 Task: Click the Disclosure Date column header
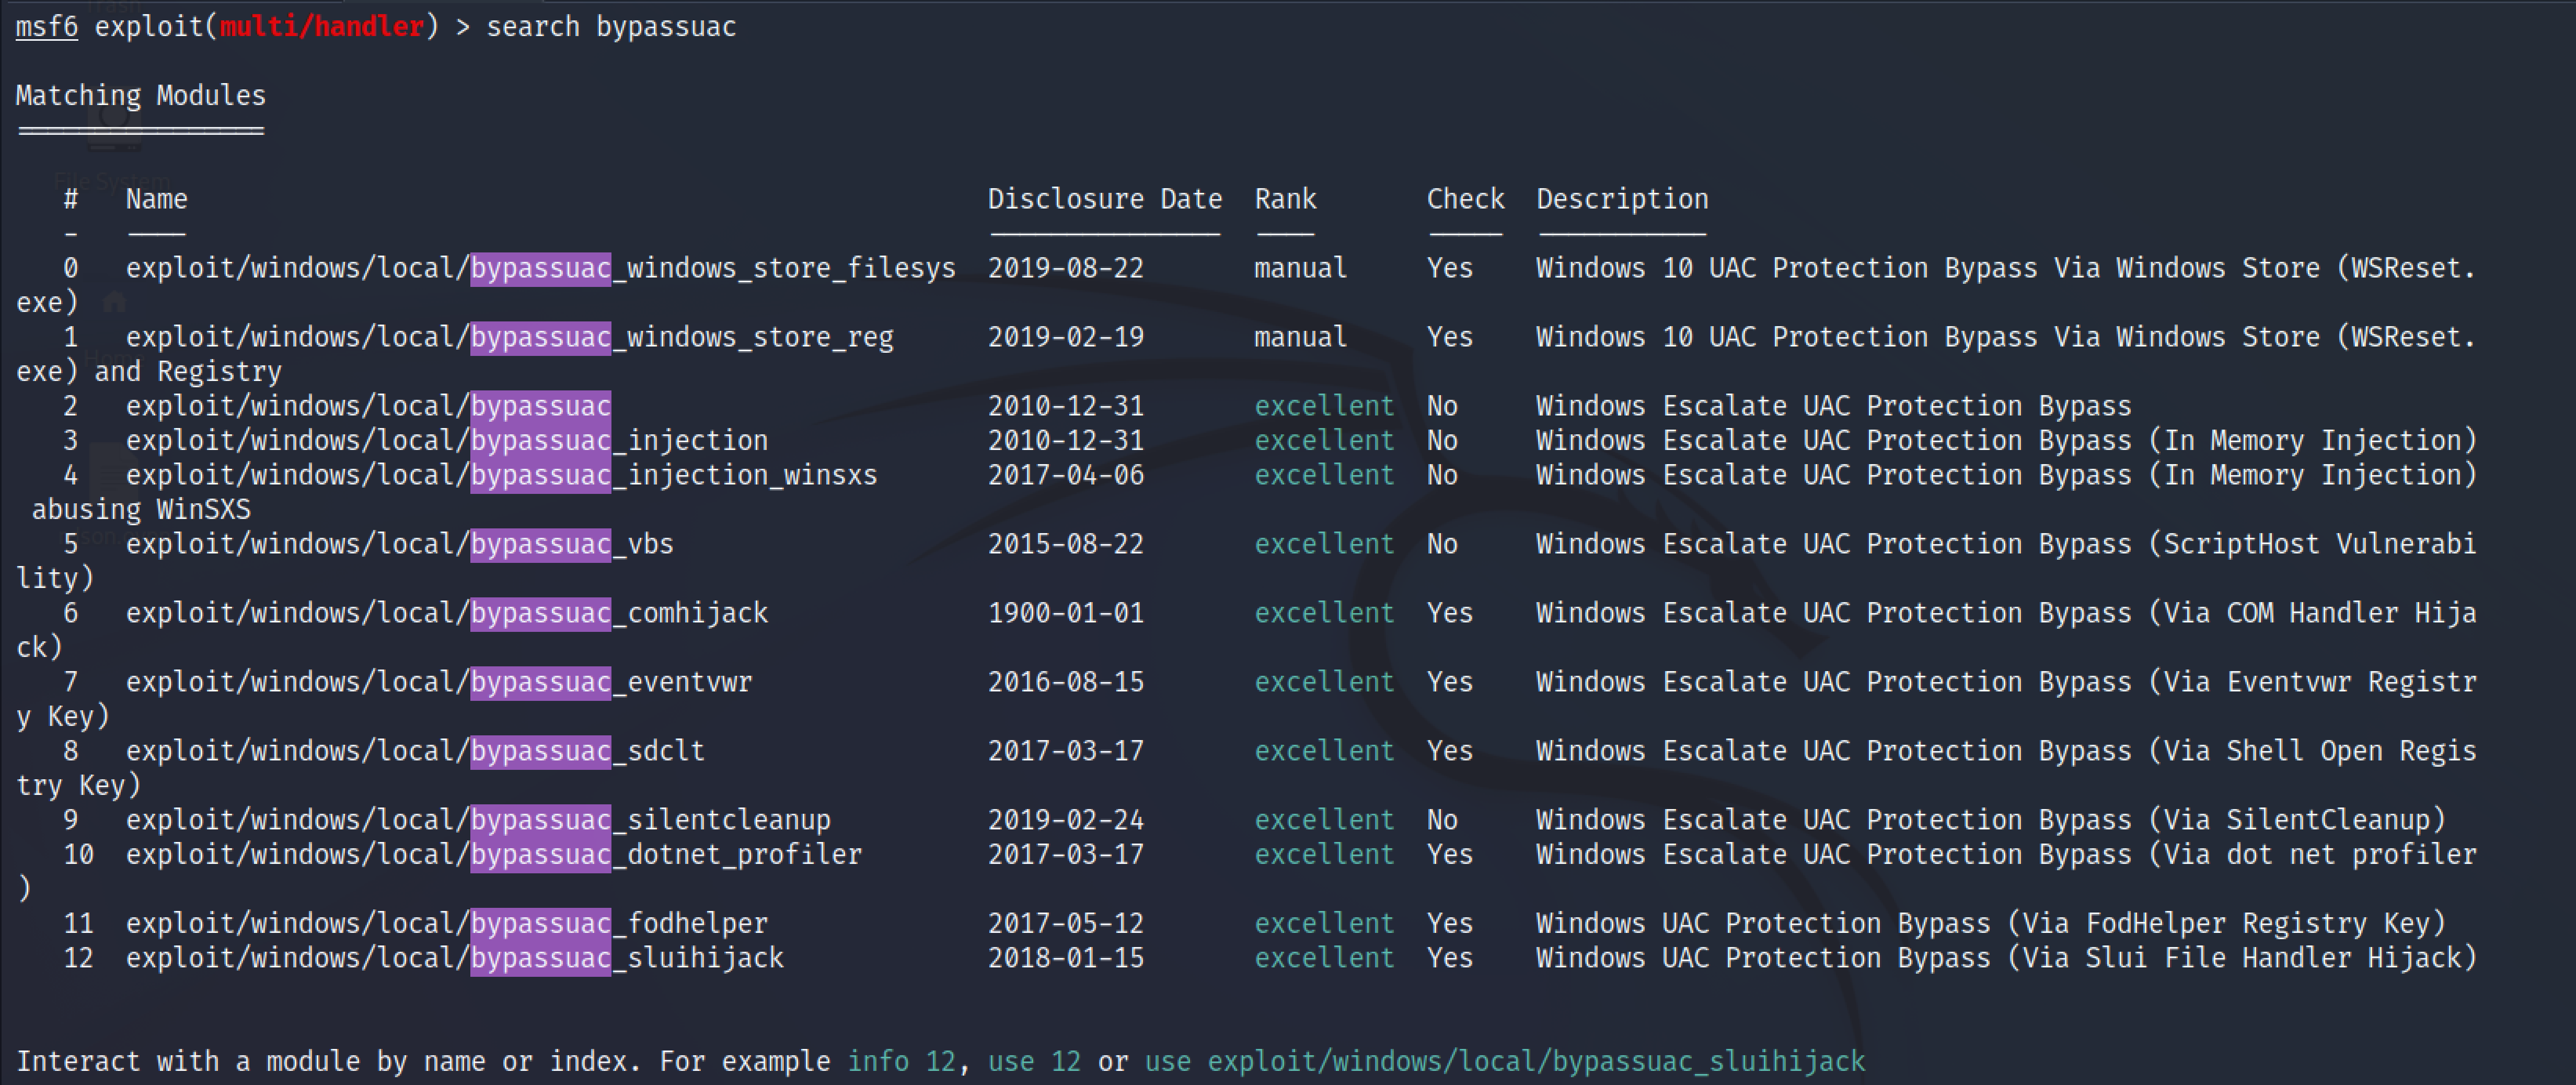pyautogui.click(x=1105, y=199)
